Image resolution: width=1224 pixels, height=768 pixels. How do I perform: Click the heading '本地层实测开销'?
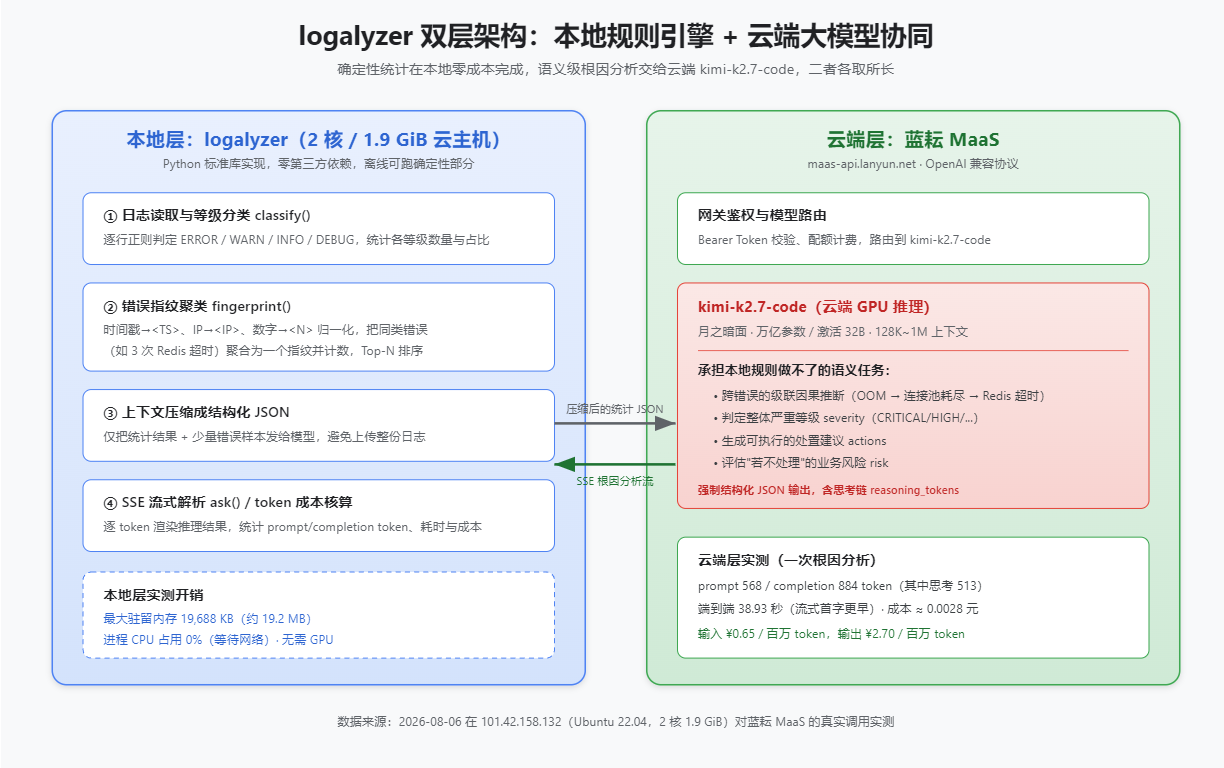[153, 595]
